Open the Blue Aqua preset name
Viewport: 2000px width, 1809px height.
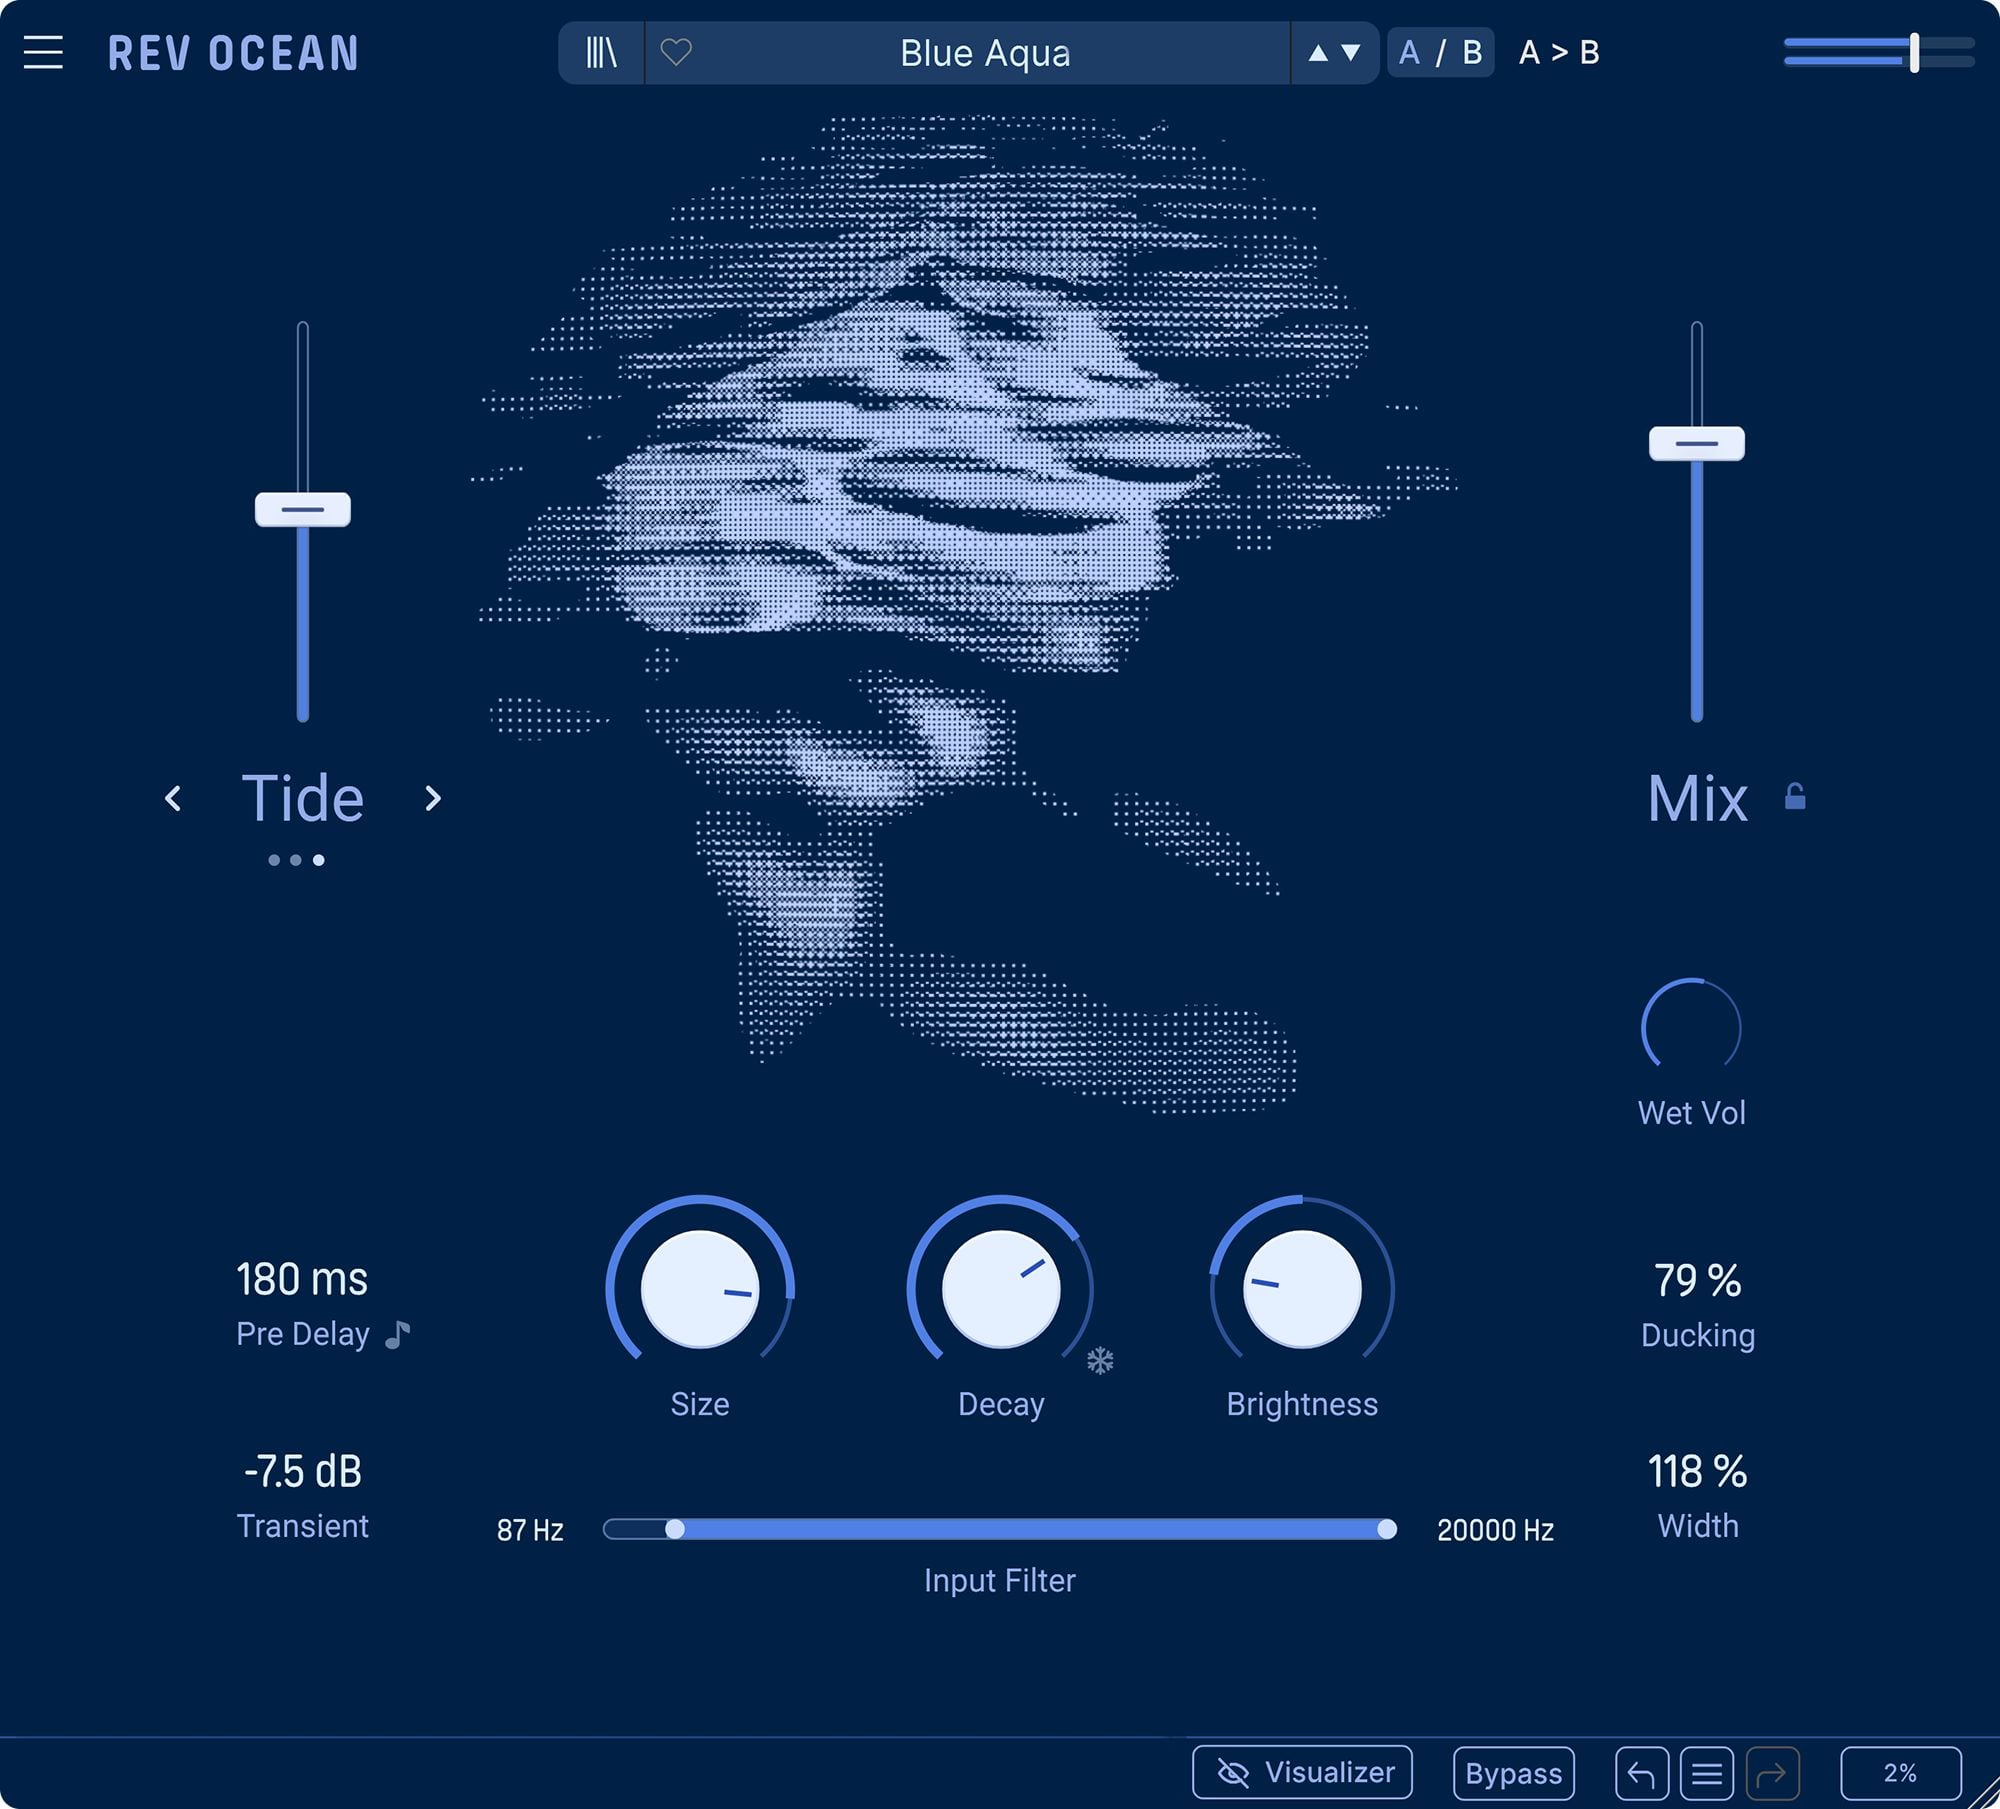985,53
